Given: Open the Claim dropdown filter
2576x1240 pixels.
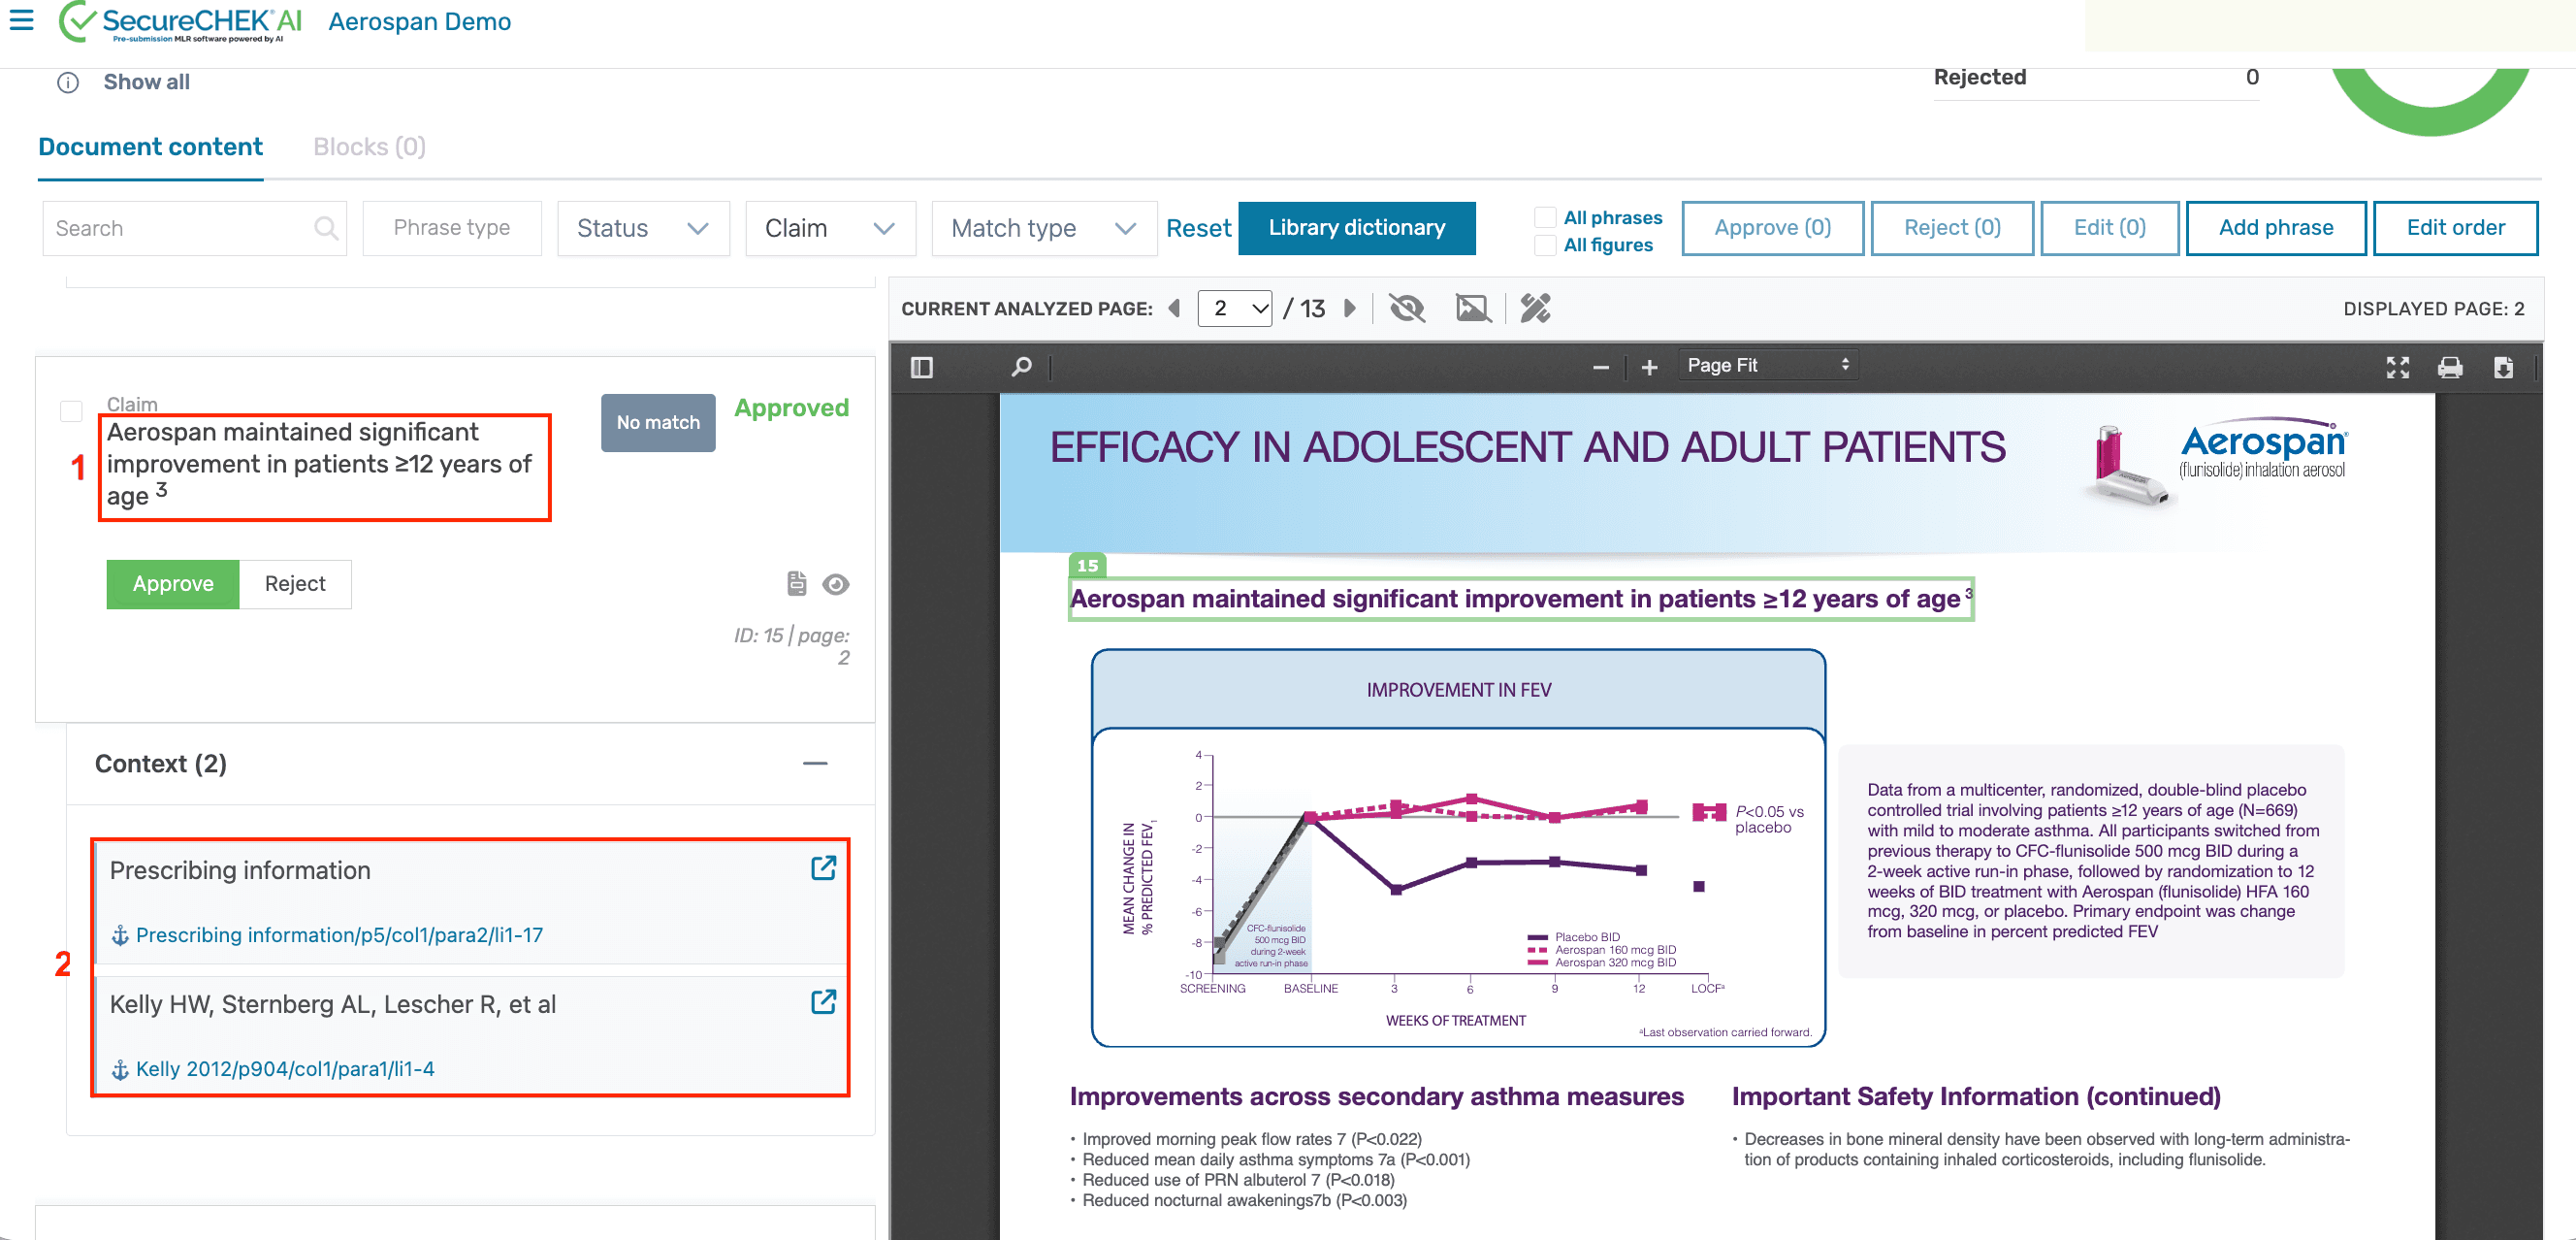Looking at the screenshot, I should 830,228.
